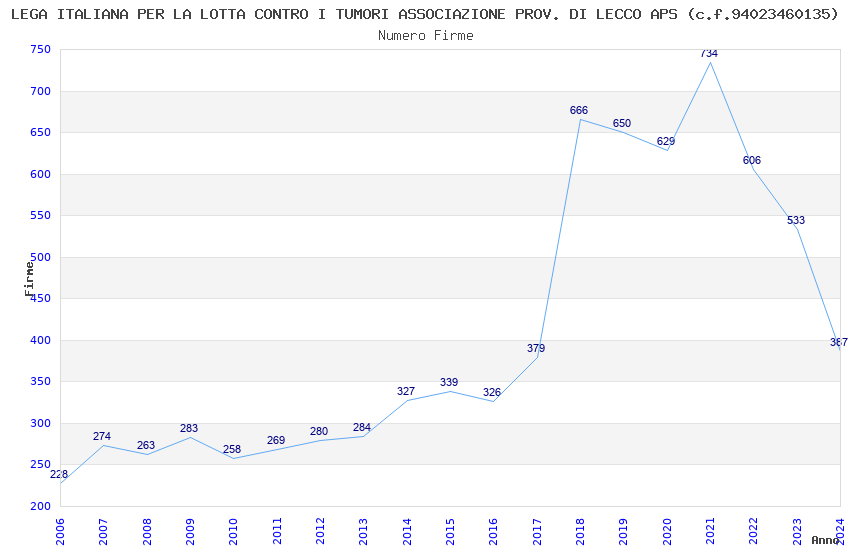Click x-axis year 2015
Image resolution: width=850 pixels, height=550 pixels.
[450, 532]
